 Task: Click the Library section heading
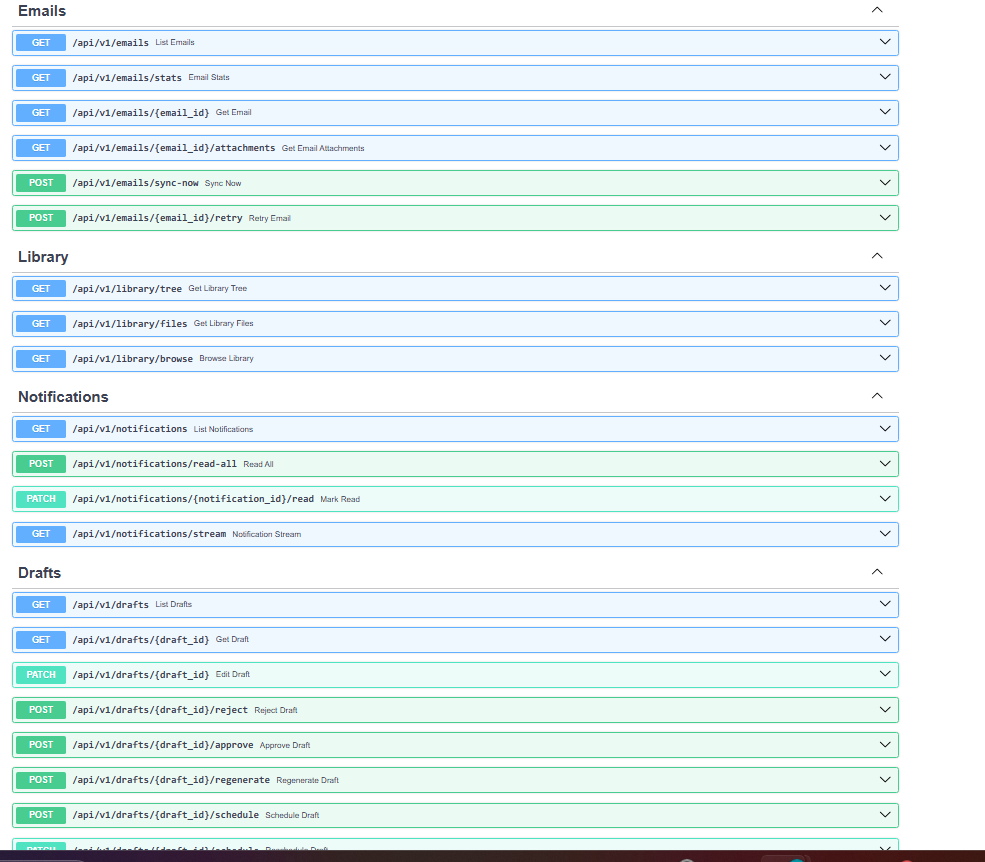click(x=43, y=257)
